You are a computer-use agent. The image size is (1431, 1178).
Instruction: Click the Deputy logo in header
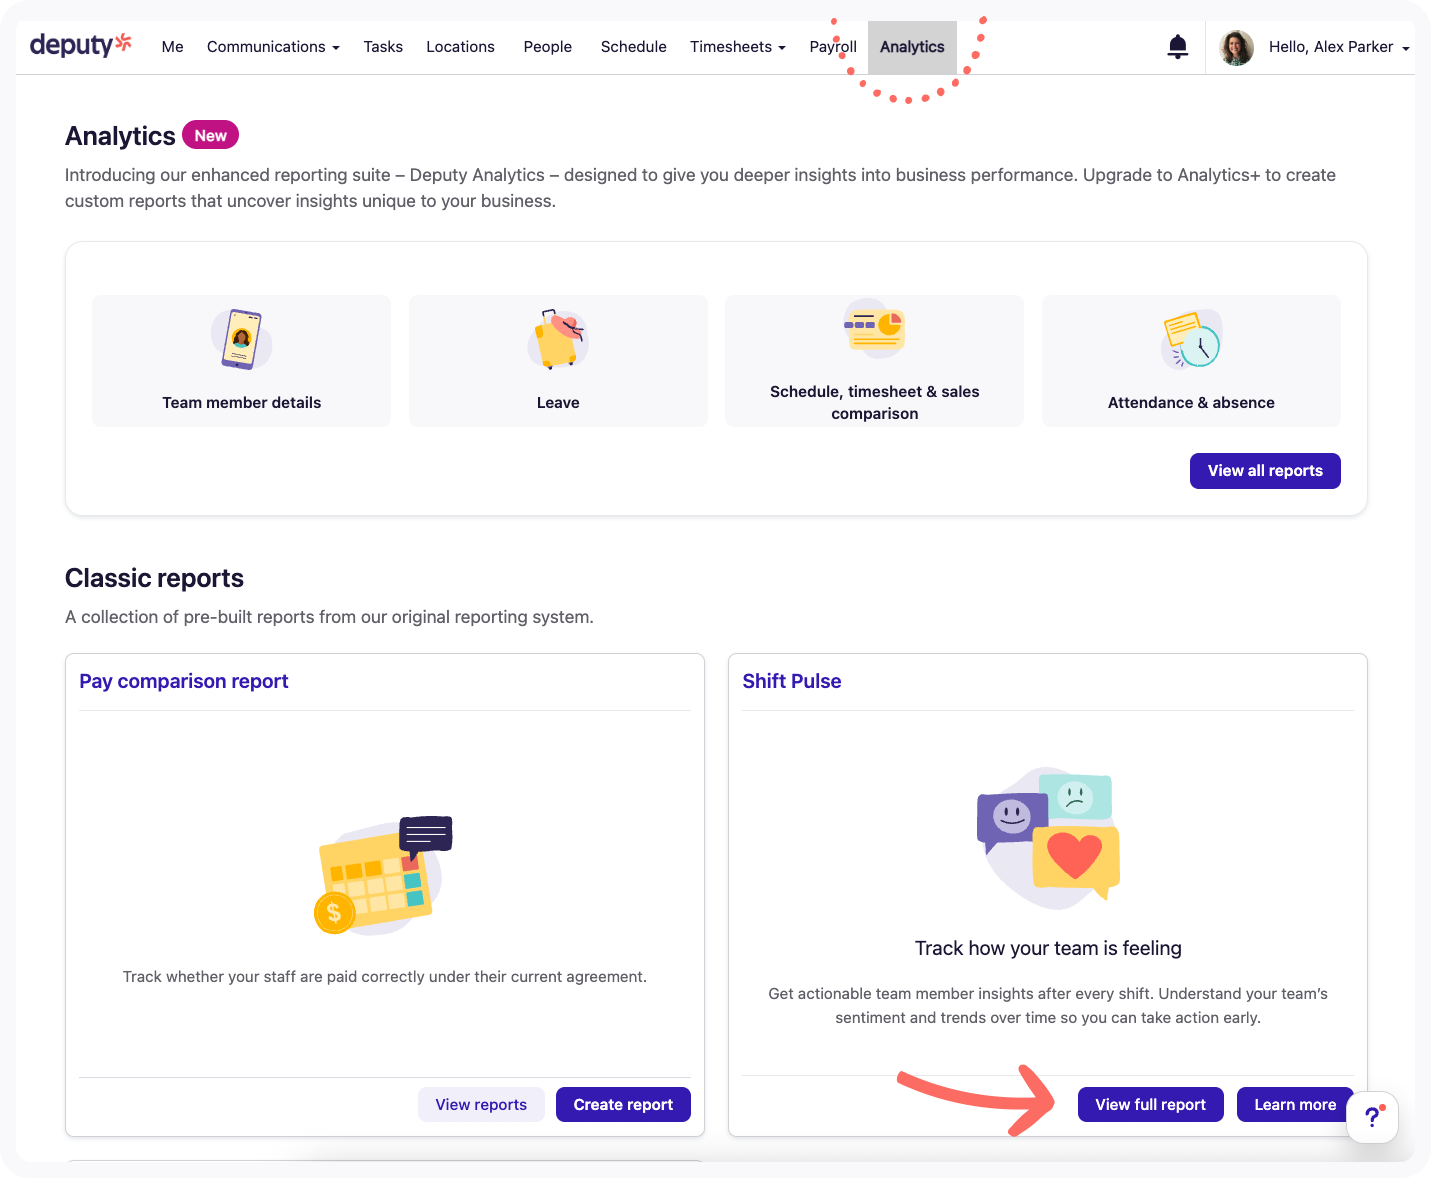point(80,45)
